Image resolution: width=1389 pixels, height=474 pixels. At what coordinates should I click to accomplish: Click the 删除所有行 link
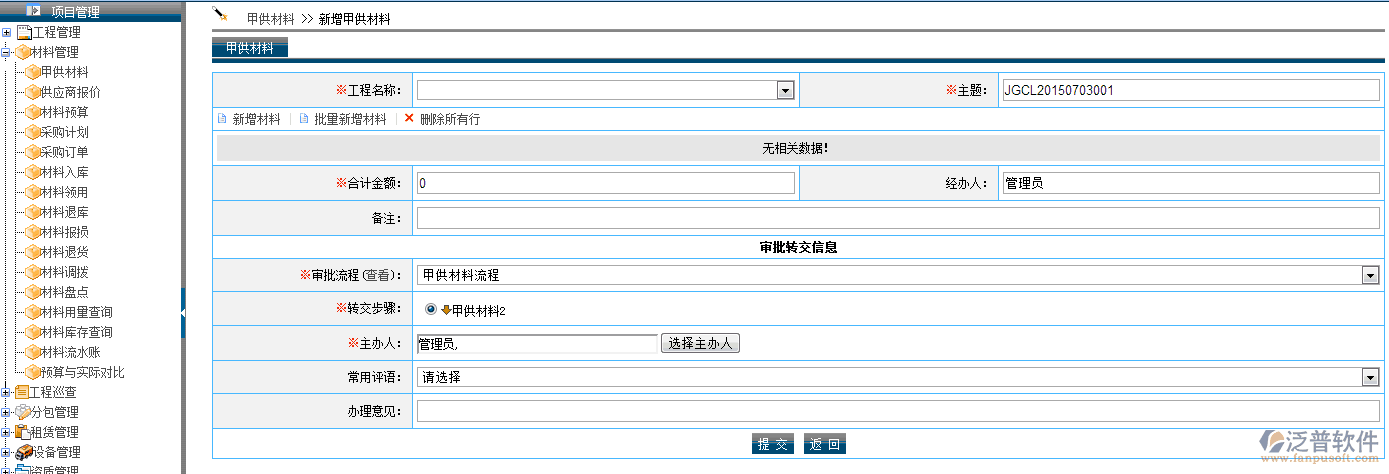coord(450,119)
